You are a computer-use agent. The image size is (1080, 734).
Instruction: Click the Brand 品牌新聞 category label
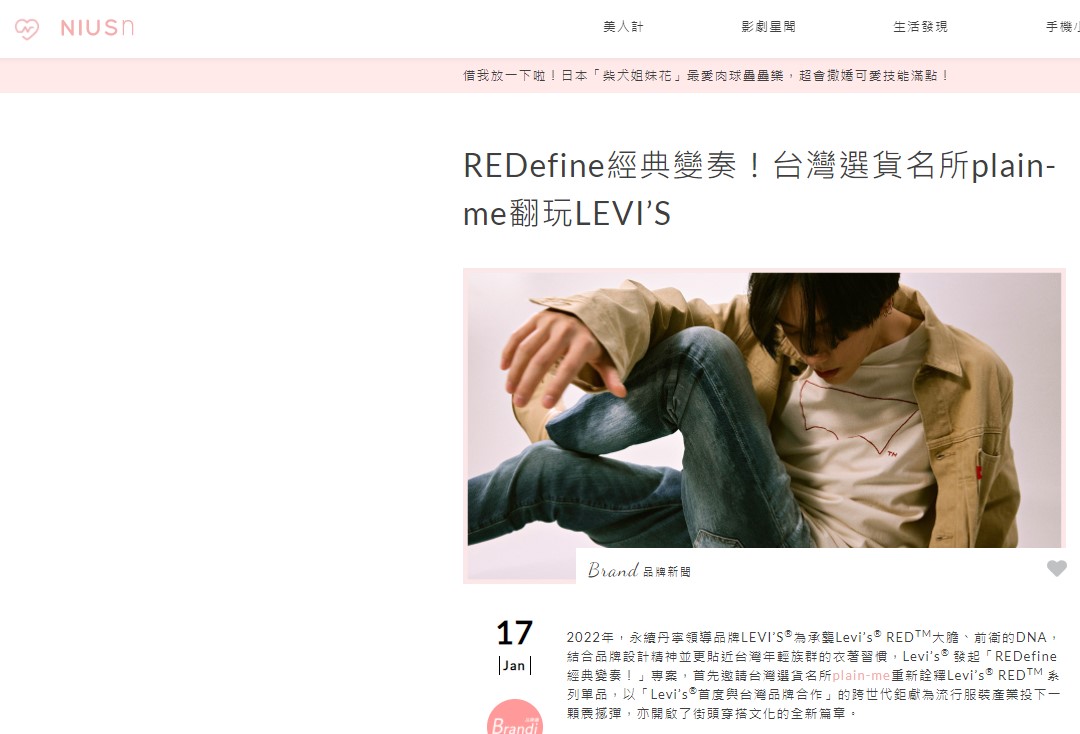639,570
